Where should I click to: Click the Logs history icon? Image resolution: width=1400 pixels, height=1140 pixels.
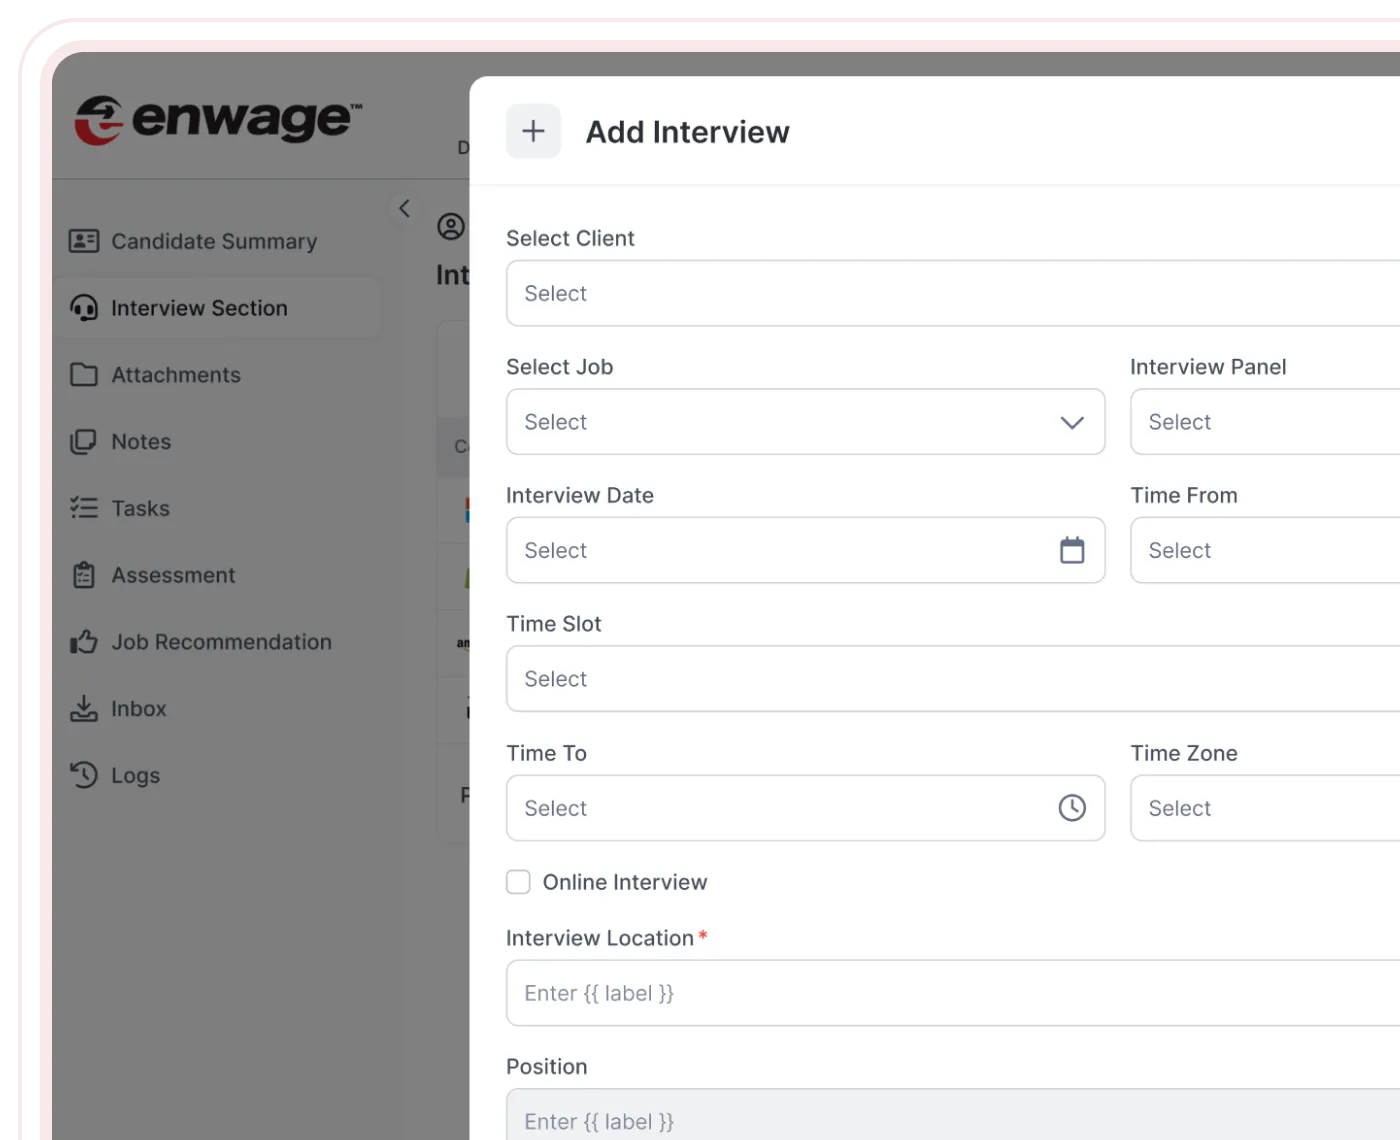point(84,775)
